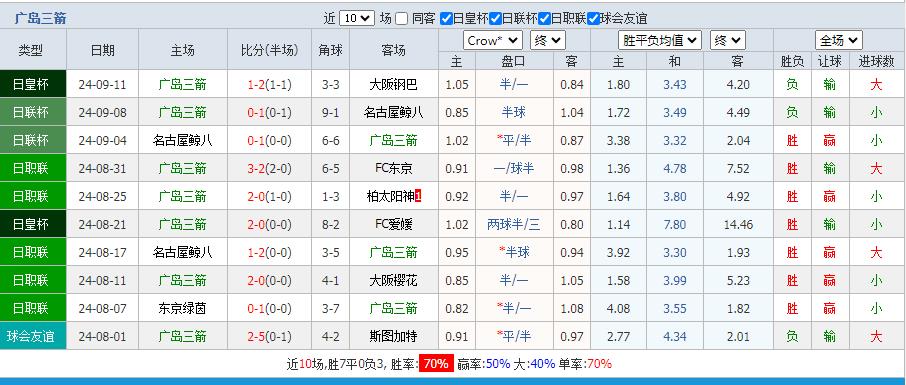Click handicap 一/球半 for FC东京 match
Image resolution: width=906 pixels, height=385 pixels.
coord(514,169)
